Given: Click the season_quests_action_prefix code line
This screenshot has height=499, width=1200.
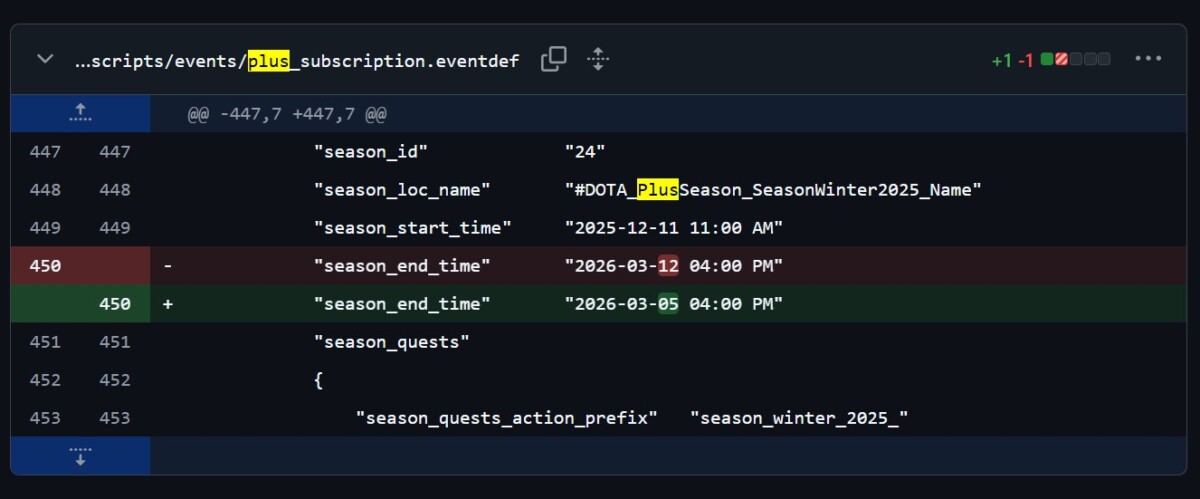Looking at the screenshot, I should tap(631, 418).
